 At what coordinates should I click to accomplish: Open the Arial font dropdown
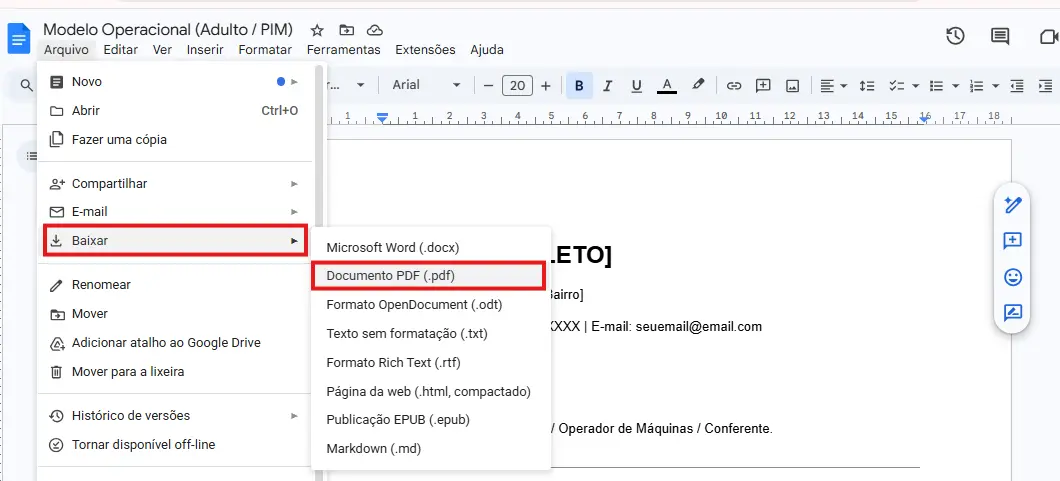pos(426,85)
